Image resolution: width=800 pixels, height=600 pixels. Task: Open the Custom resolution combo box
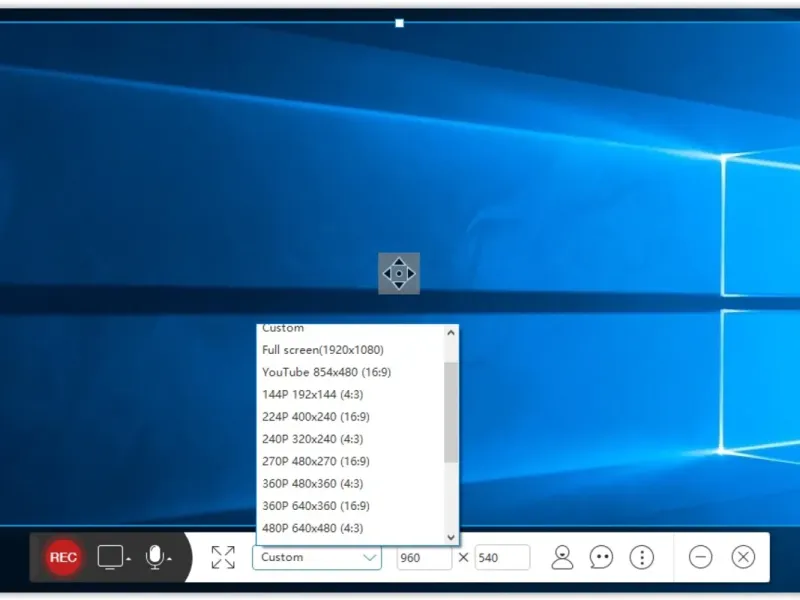pyautogui.click(x=317, y=557)
